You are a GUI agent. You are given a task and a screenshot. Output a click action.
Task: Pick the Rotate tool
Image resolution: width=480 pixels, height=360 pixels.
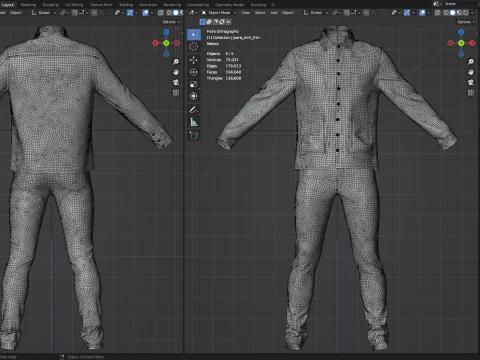tap(194, 72)
